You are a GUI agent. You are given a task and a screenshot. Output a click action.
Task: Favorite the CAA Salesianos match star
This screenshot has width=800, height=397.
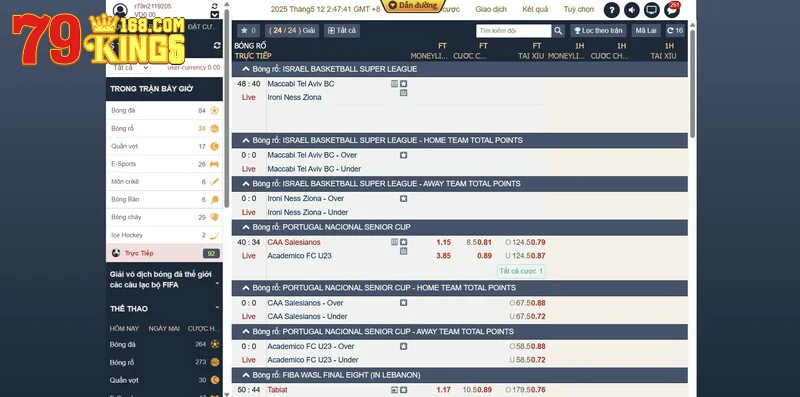pos(404,242)
